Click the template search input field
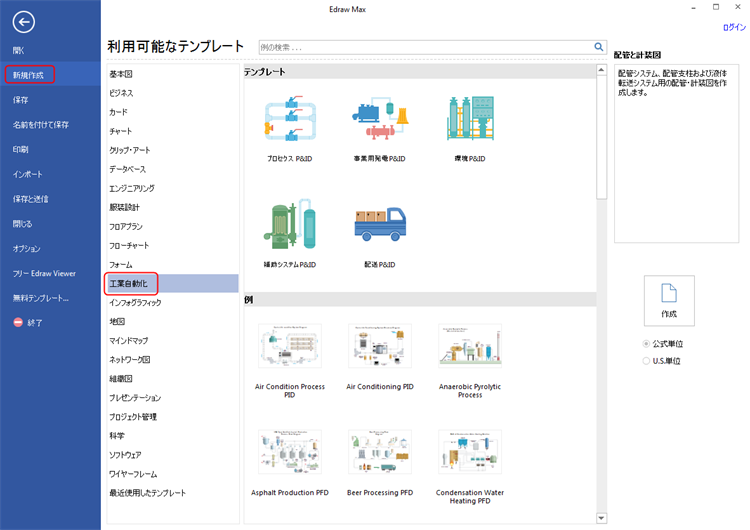 click(x=424, y=46)
